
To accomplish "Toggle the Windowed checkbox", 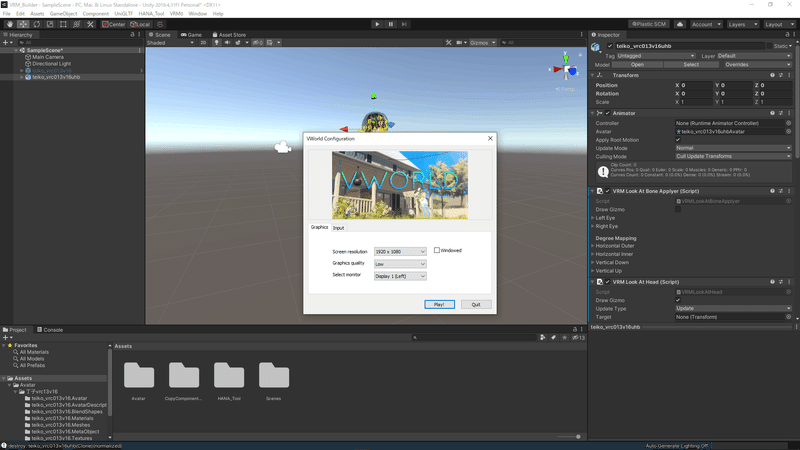I will [x=437, y=250].
